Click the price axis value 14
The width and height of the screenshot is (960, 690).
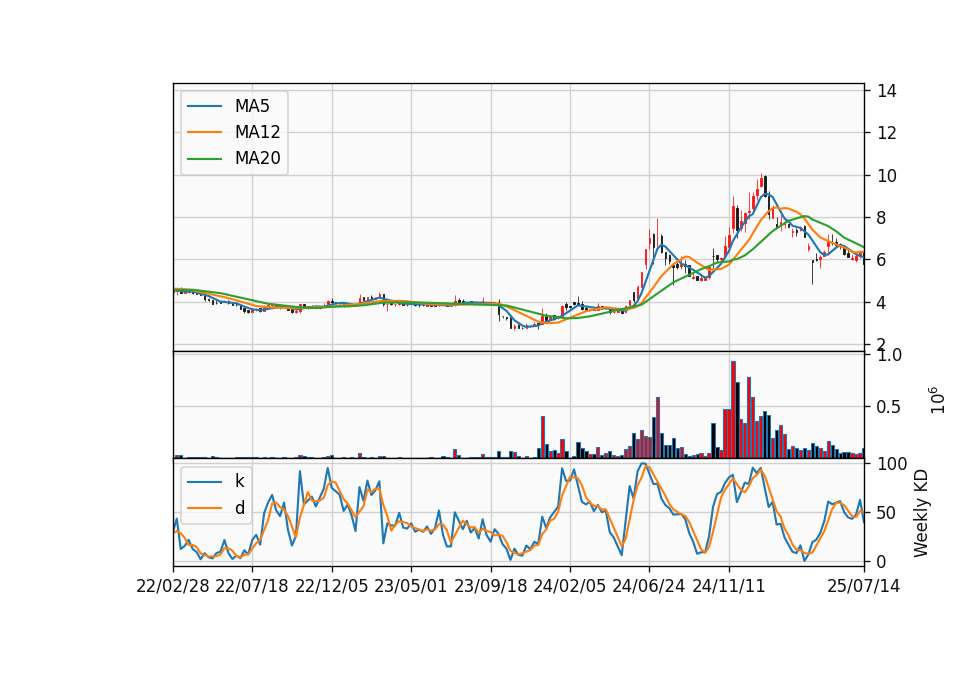pyautogui.click(x=887, y=91)
